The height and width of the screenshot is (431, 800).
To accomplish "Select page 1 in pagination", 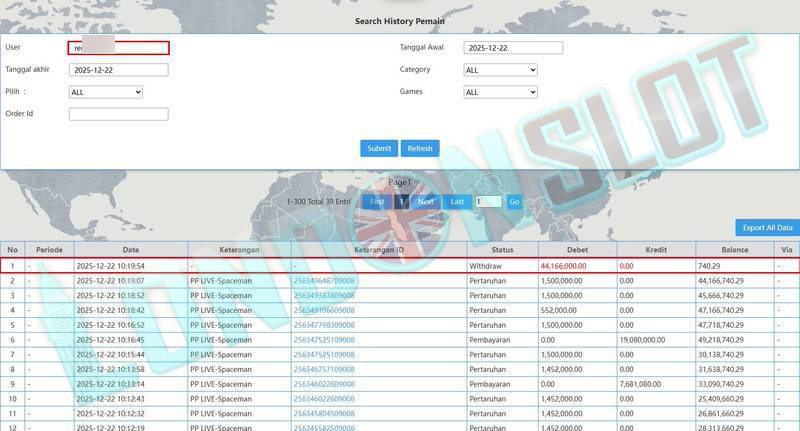I will point(401,202).
